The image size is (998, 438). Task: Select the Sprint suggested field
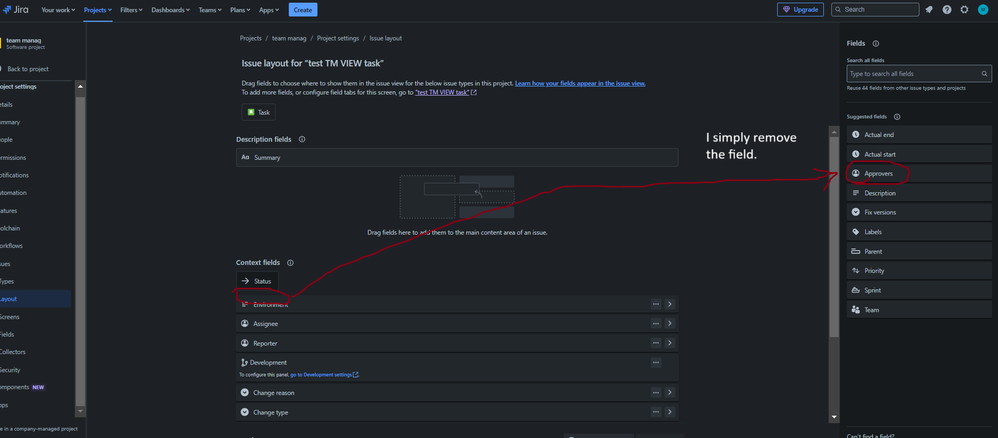[x=919, y=290]
